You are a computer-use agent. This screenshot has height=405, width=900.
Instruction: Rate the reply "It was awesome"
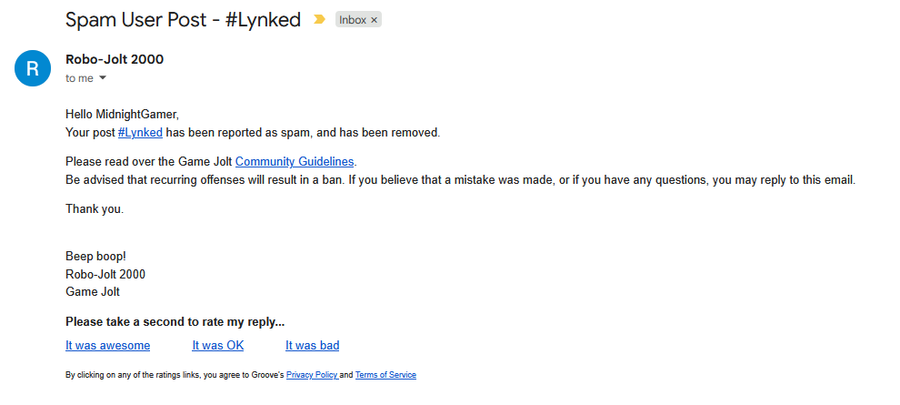click(x=108, y=346)
